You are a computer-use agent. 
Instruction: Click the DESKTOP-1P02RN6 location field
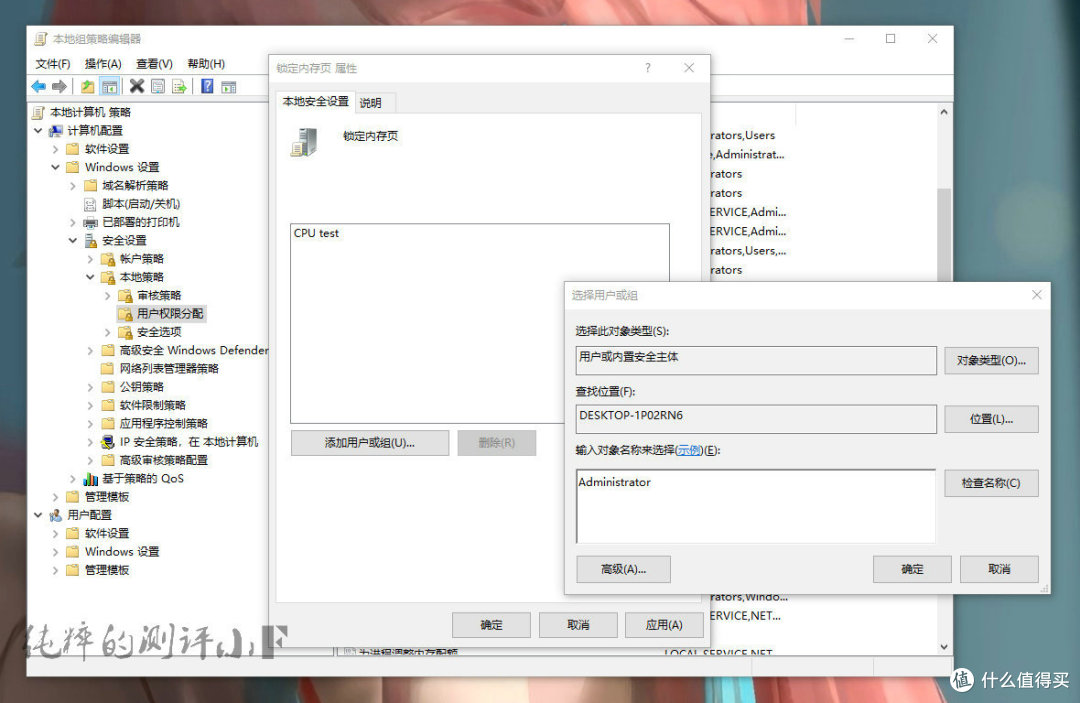point(756,419)
